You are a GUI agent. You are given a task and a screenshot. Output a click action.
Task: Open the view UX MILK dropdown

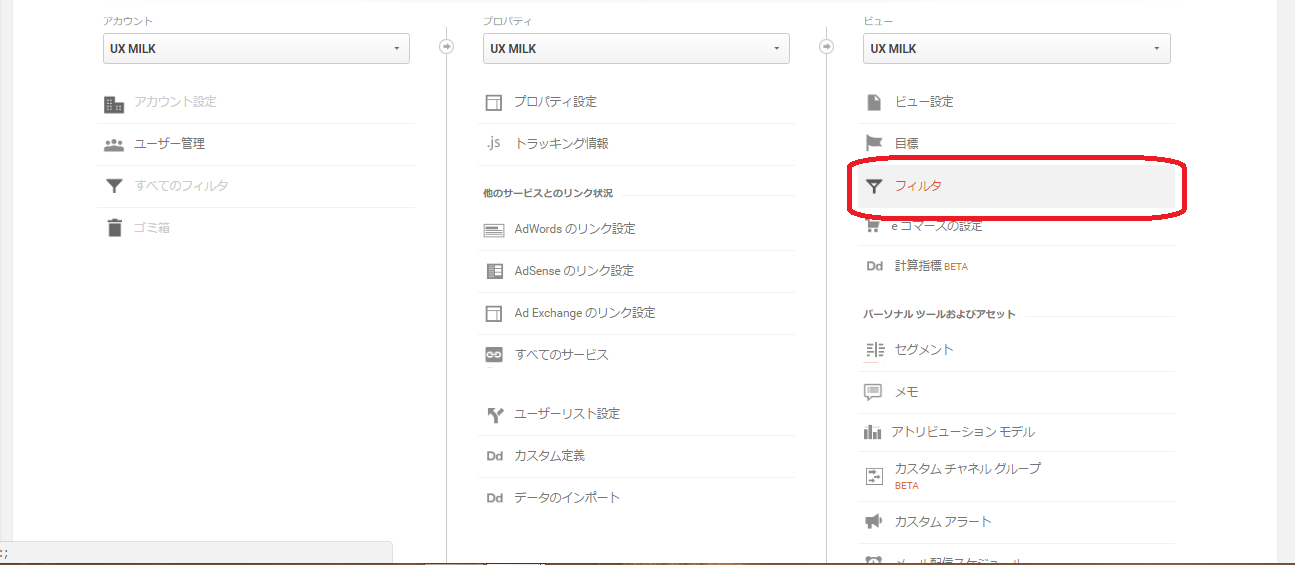click(x=1016, y=49)
